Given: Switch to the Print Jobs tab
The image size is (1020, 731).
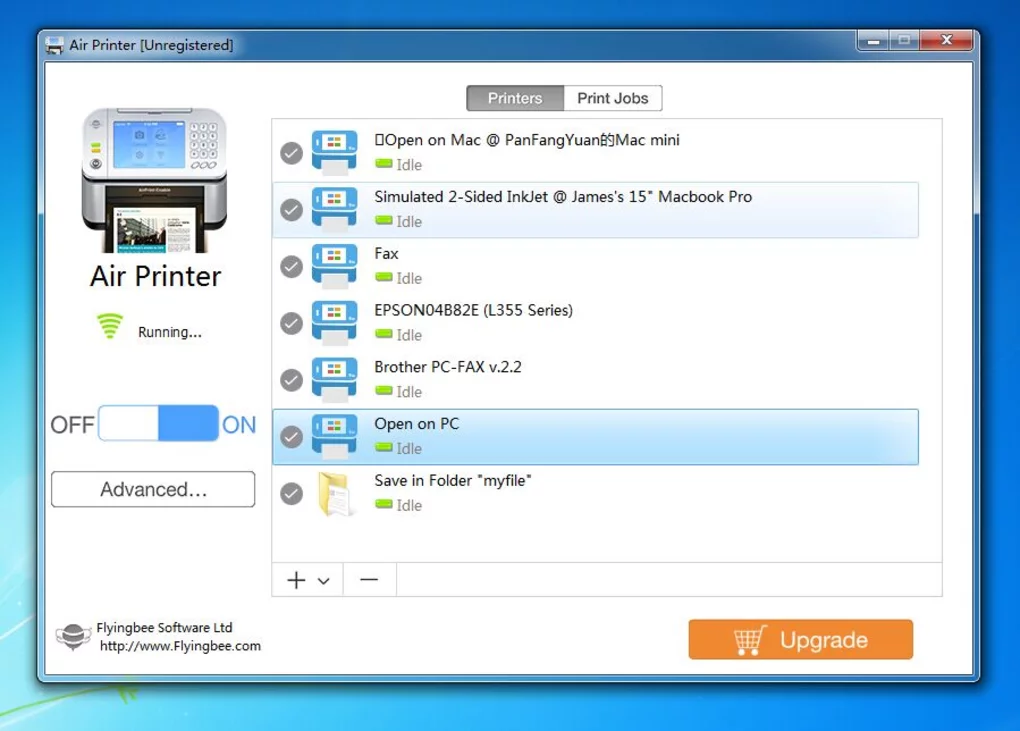Looking at the screenshot, I should coord(612,98).
